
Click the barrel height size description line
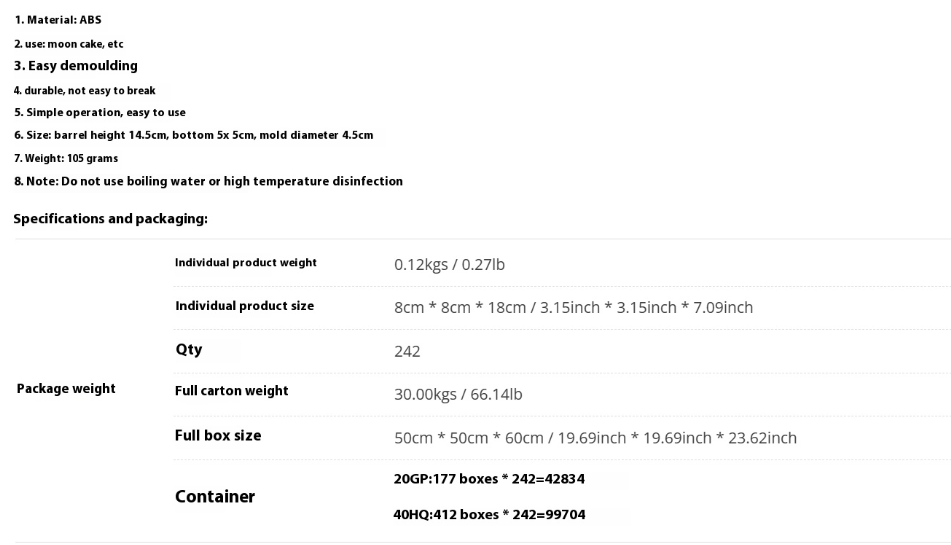194,135
